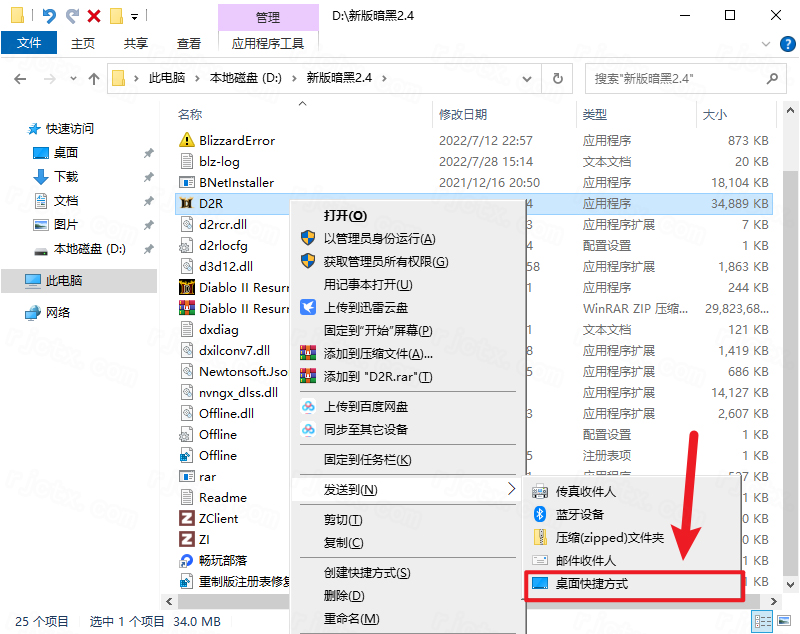Screen dimensions: 800x634
Task: Click the redo icon in quick access toolbar
Action: click(x=72, y=16)
